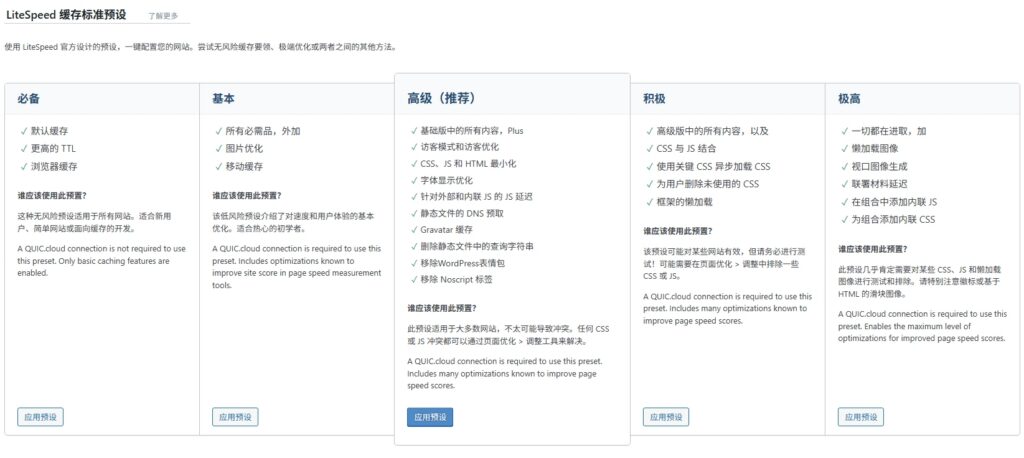The image size is (1024, 458).
Task: Click the 字体显示优化 line
Action: click(x=447, y=180)
